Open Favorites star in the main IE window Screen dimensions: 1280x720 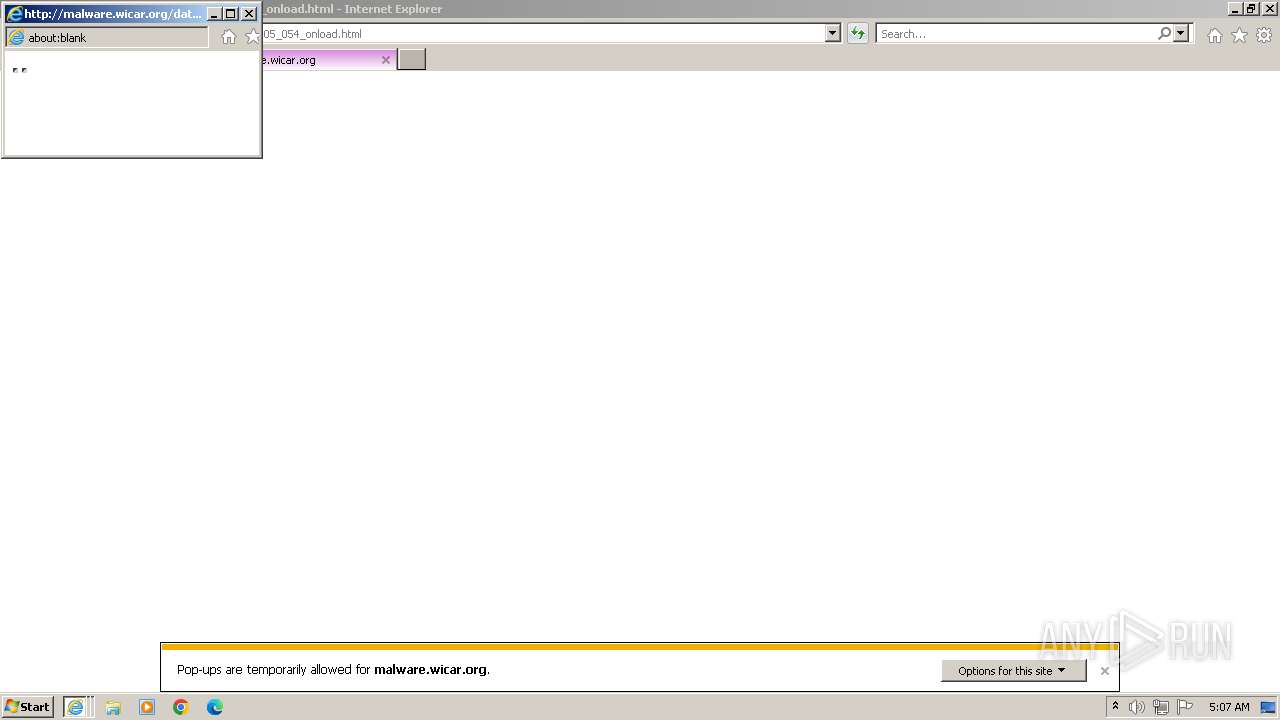tap(1239, 35)
